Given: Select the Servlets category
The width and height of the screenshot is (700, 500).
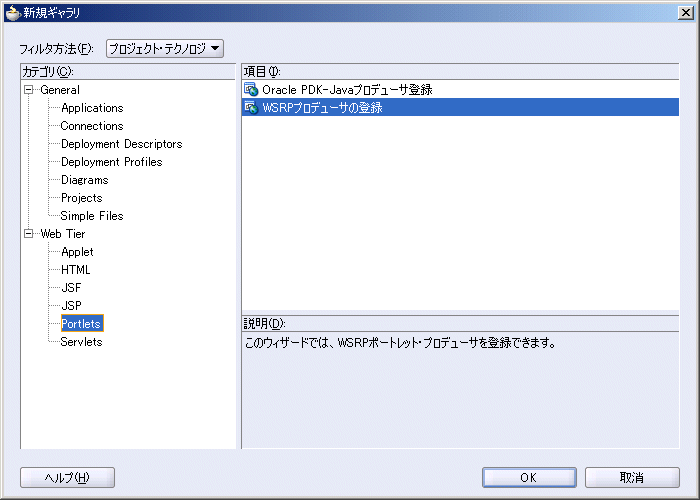Looking at the screenshot, I should 82,342.
